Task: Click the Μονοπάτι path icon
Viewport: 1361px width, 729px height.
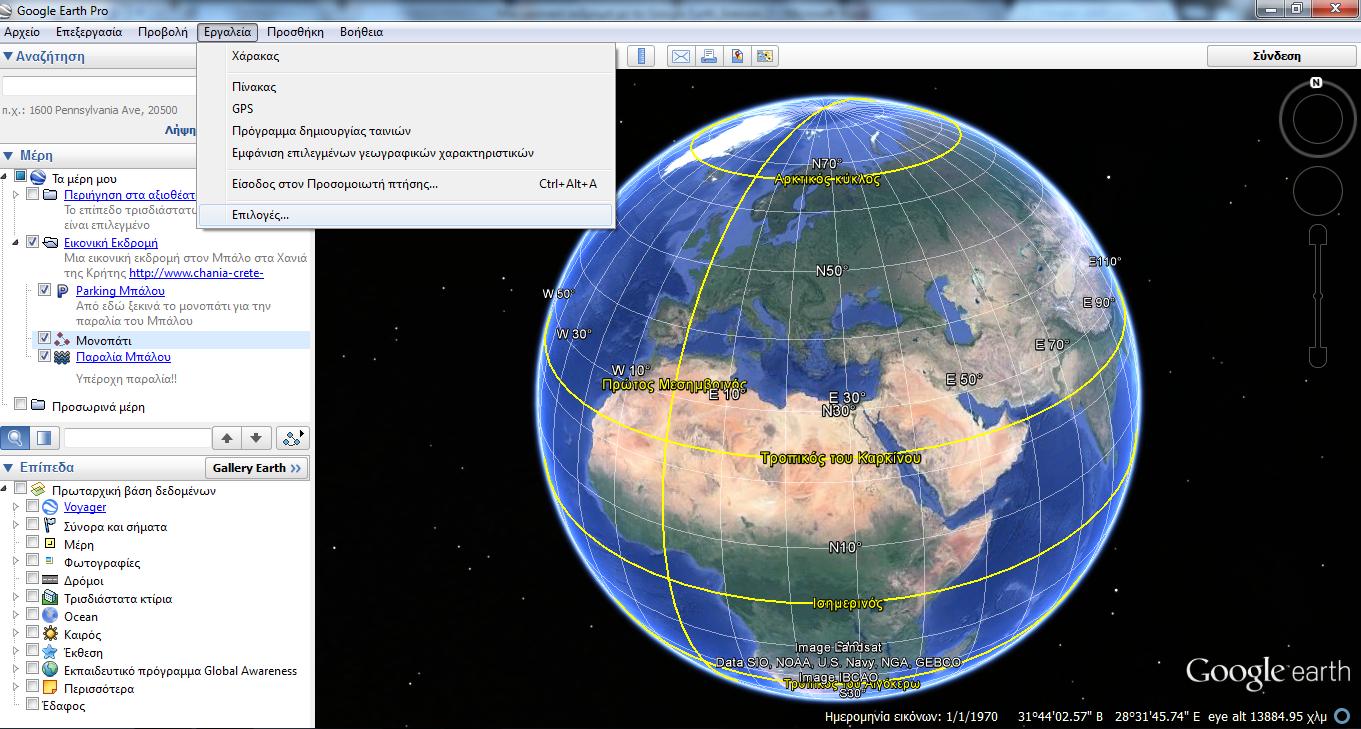Action: point(63,340)
